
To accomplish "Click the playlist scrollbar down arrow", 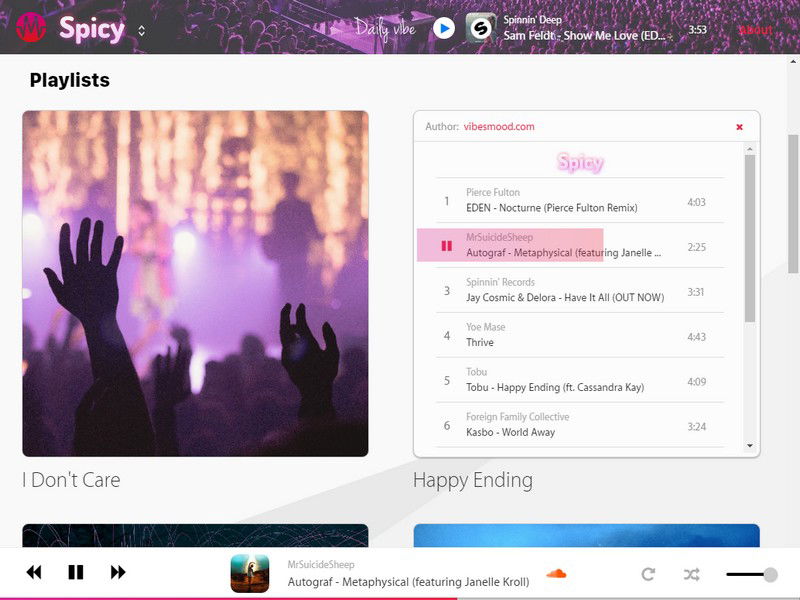I will [749, 445].
